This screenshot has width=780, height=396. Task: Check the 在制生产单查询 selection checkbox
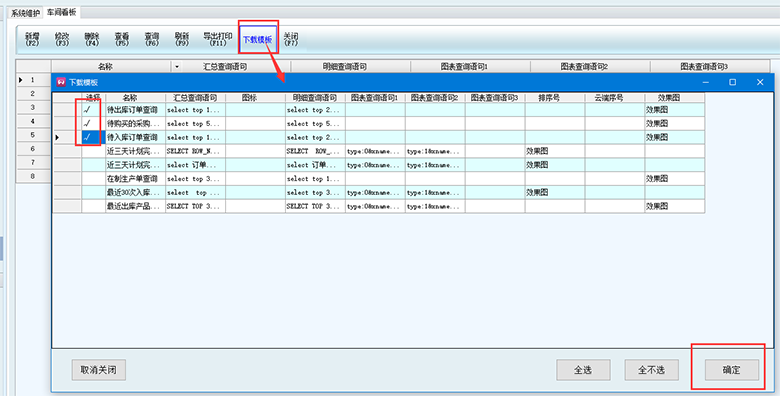94,179
